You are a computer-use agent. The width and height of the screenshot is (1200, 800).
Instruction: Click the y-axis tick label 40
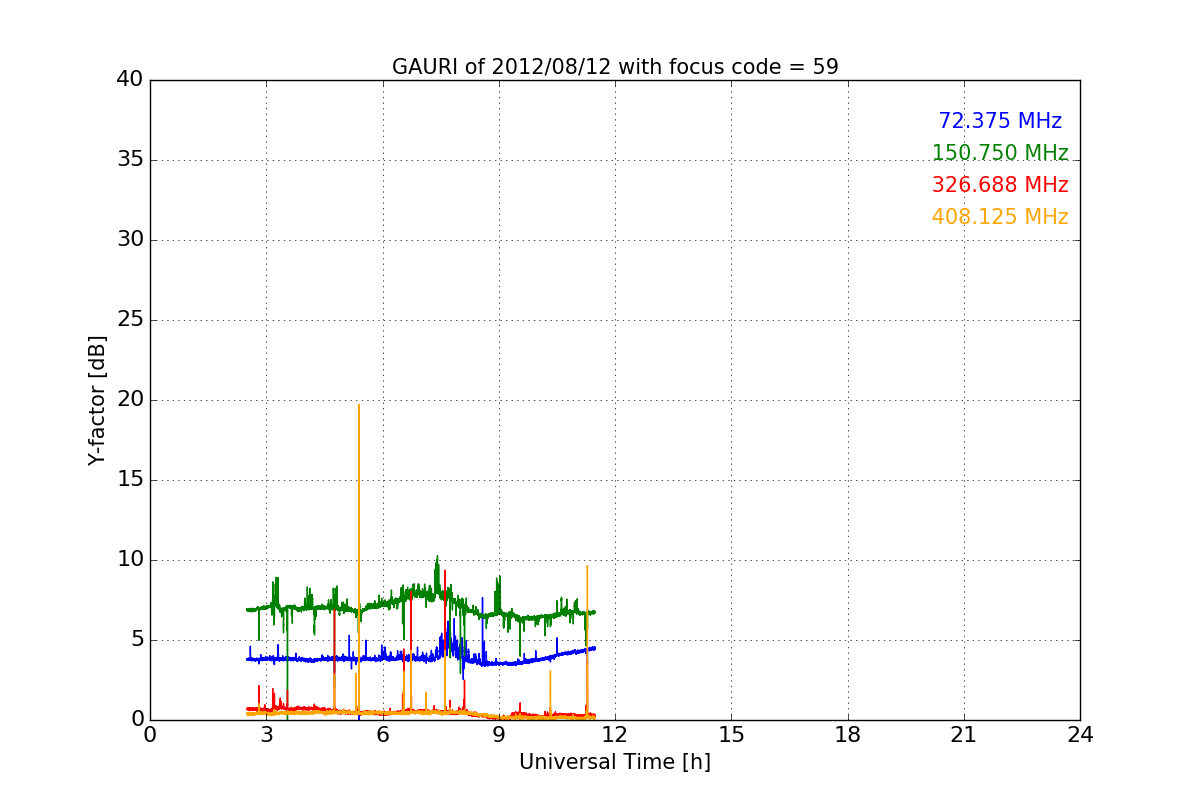pyautogui.click(x=130, y=80)
